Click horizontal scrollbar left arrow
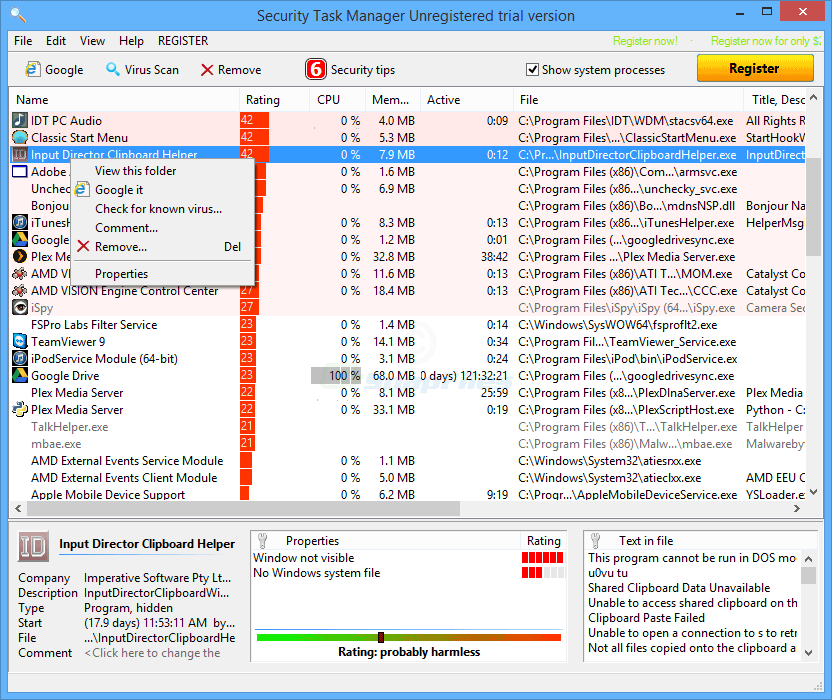This screenshot has height=700, width=832. (x=18, y=508)
